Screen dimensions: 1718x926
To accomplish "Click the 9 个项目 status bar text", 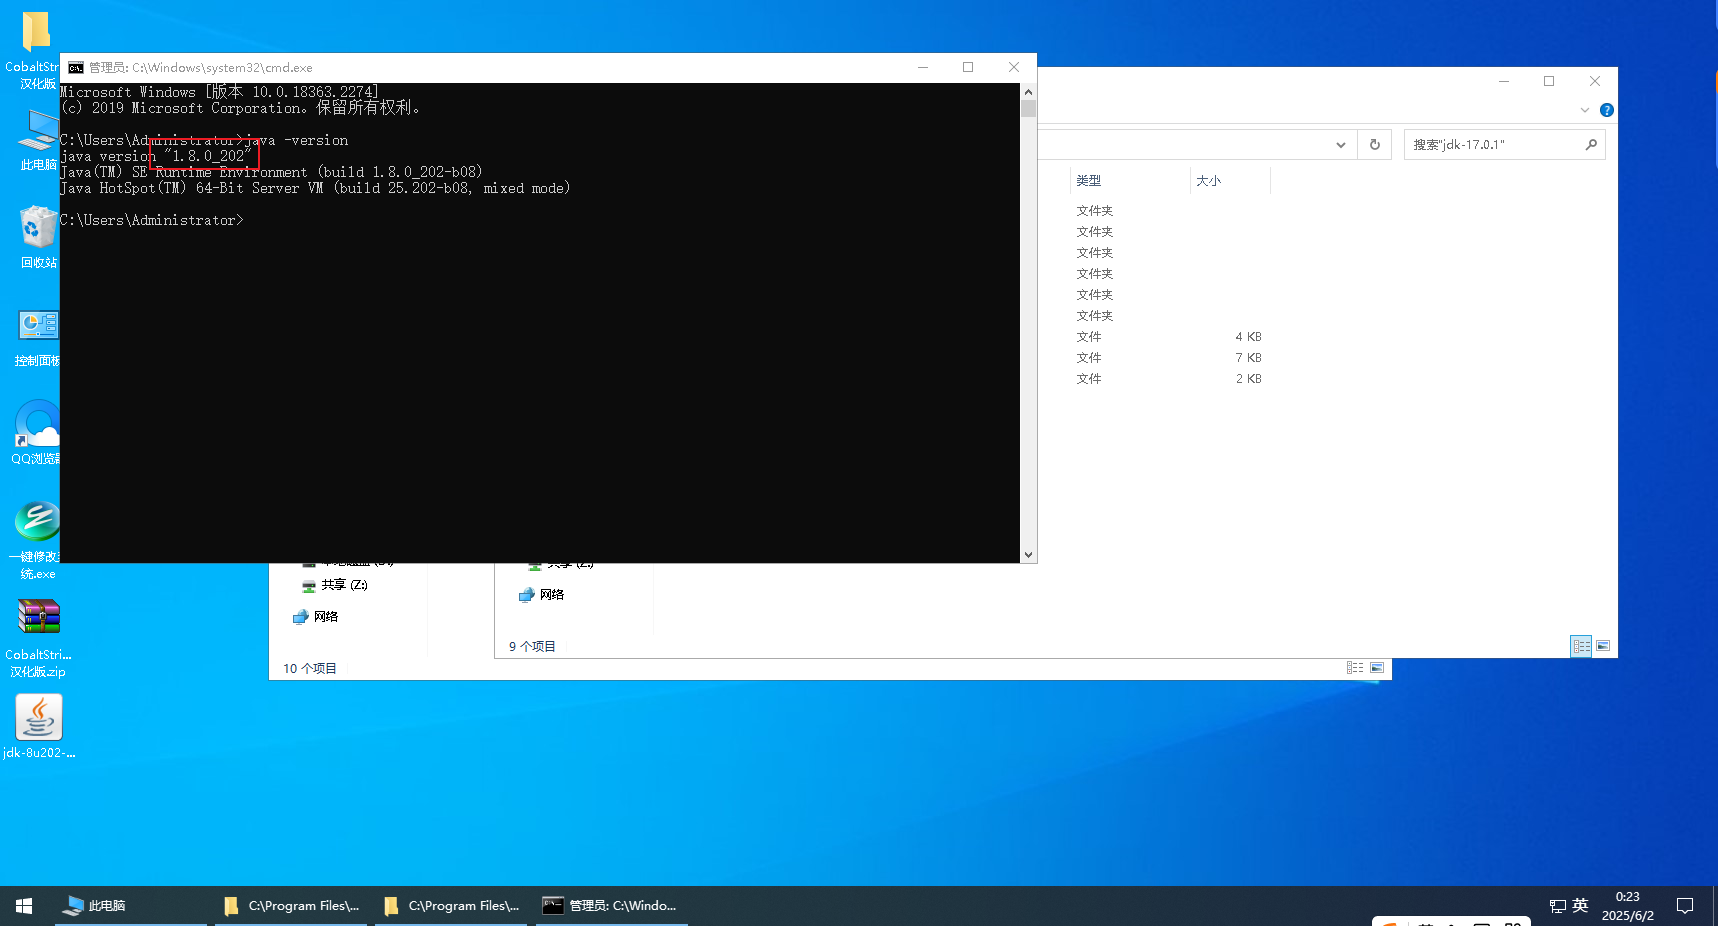I will click(532, 647).
